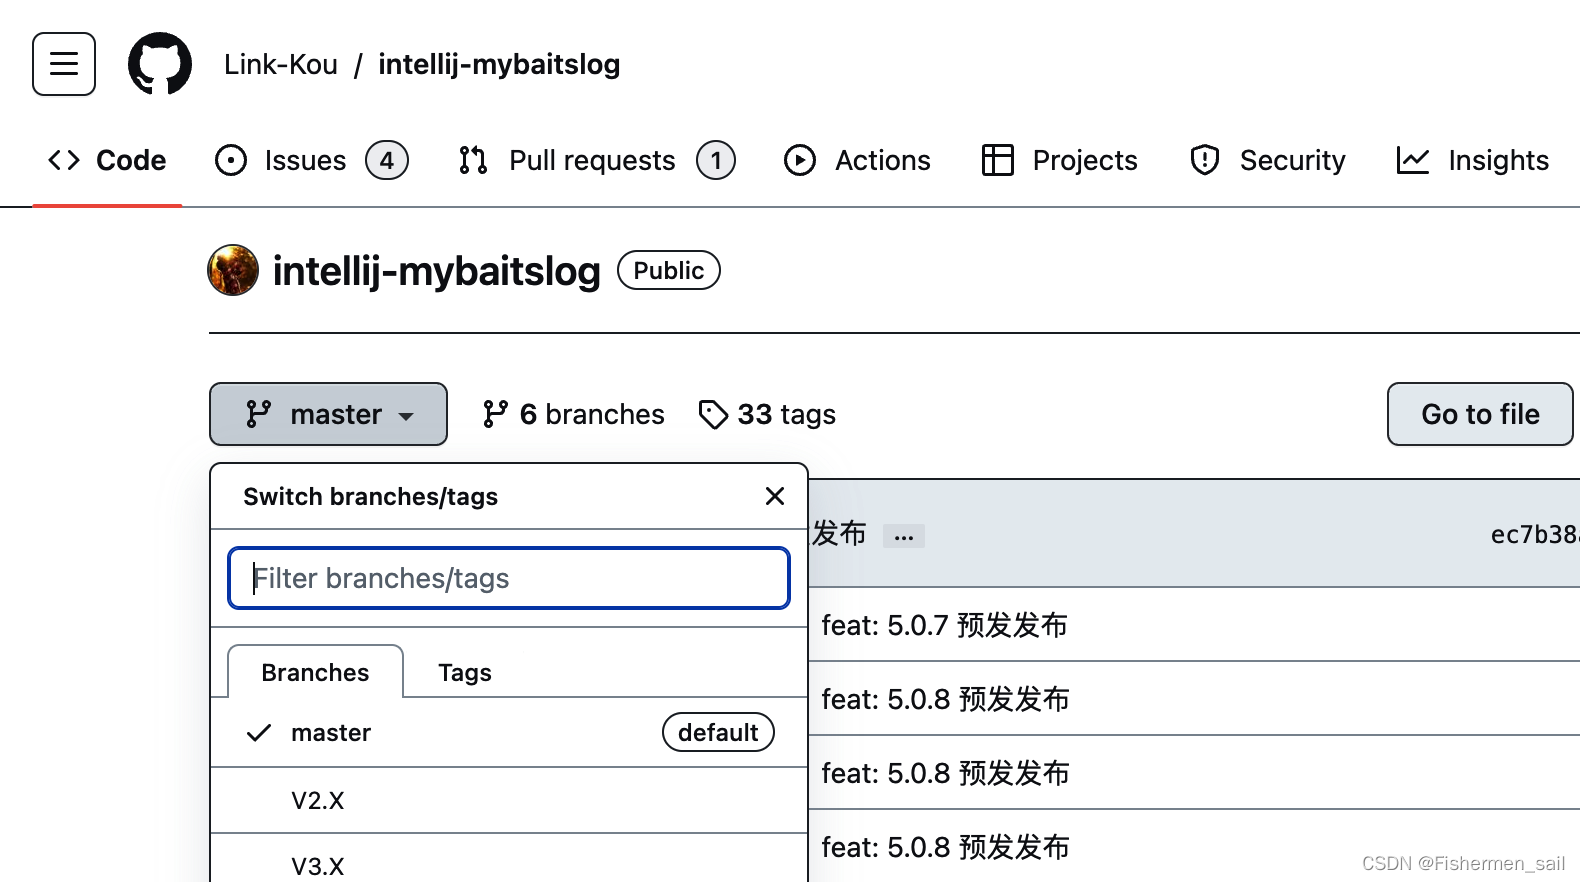Screen dimensions: 1580x882
Task: Open the Link-Kou owner profile link
Action: 281,64
